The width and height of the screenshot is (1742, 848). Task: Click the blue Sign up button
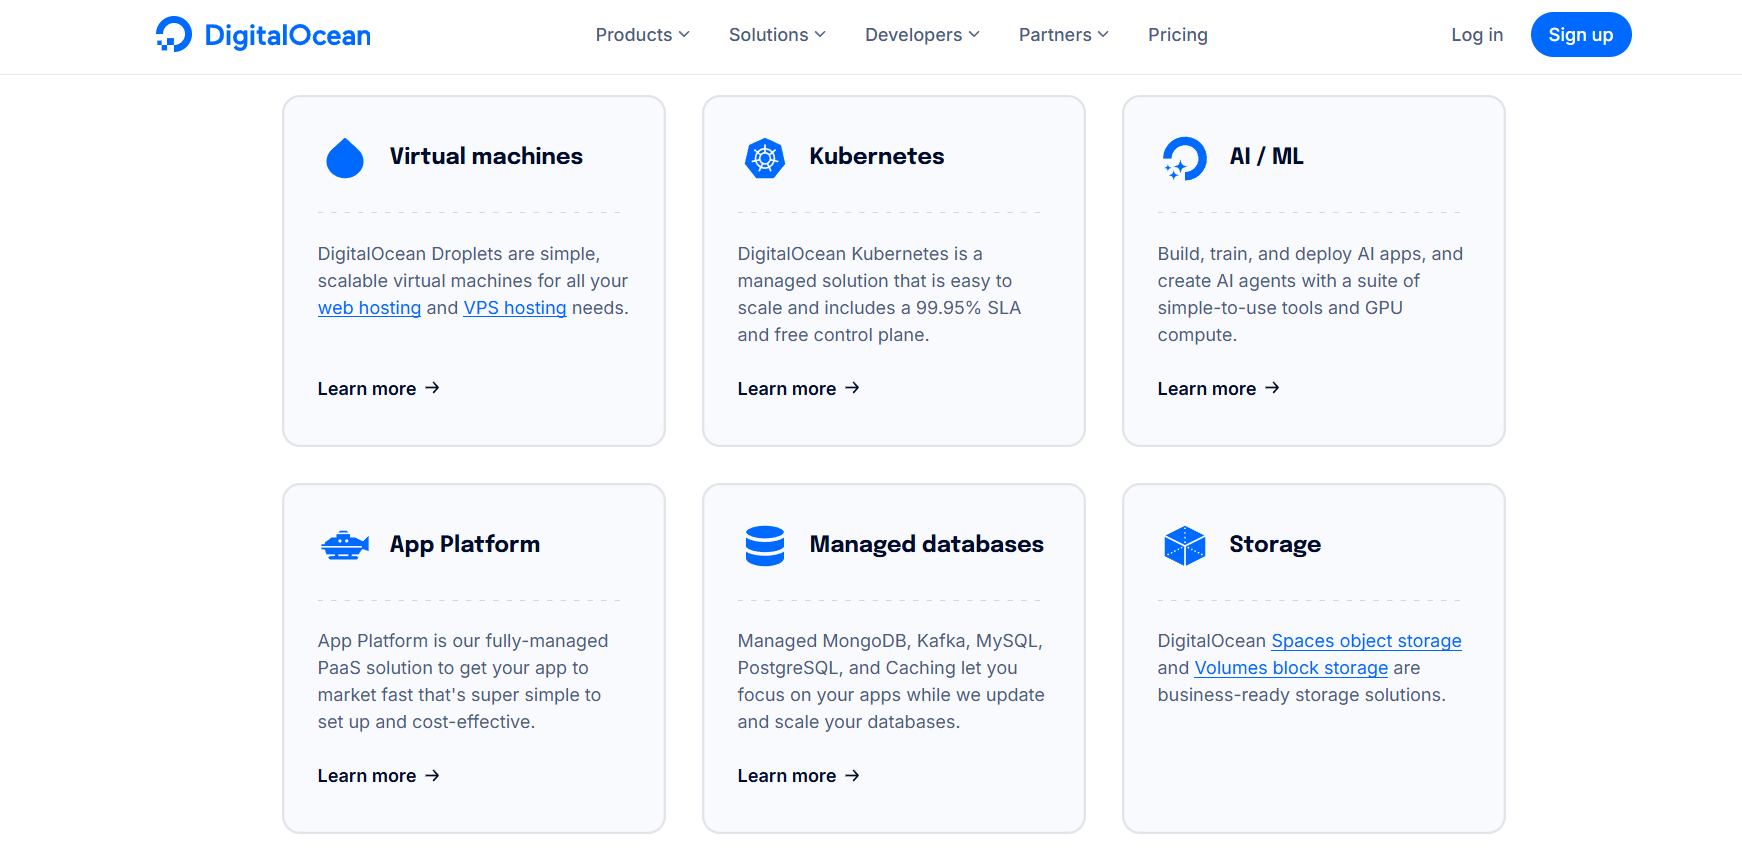(1581, 35)
